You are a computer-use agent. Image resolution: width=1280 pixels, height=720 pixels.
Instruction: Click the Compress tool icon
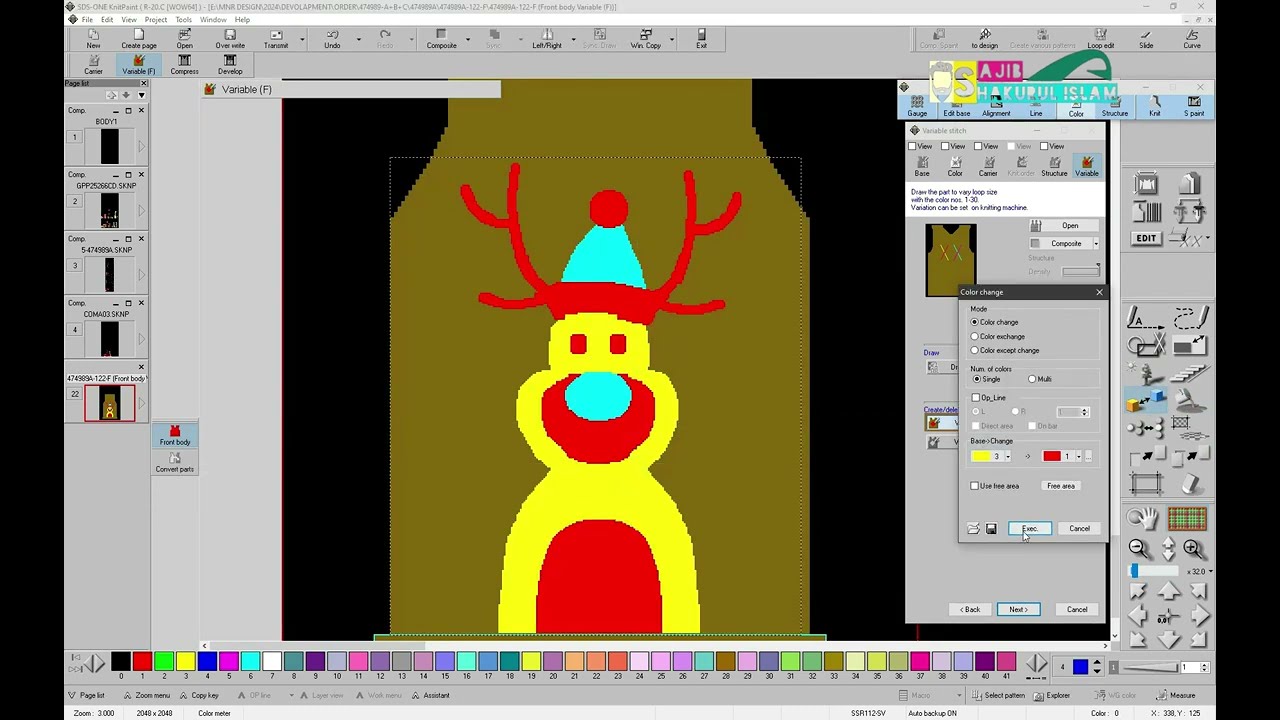184,65
